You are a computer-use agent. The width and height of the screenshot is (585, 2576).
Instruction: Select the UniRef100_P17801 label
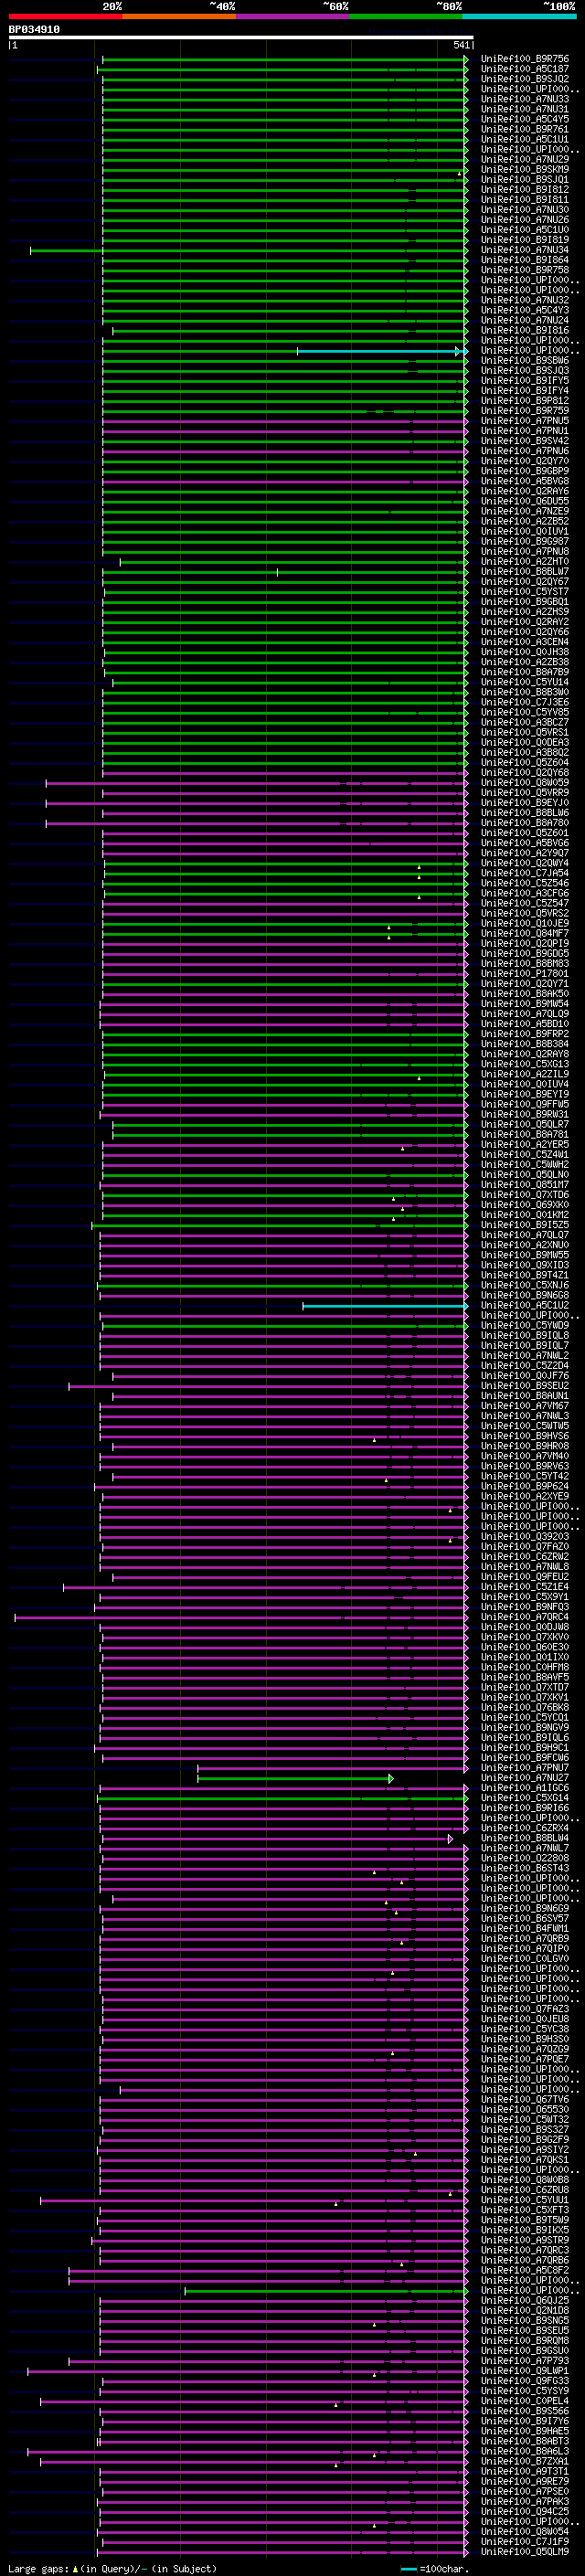point(525,973)
